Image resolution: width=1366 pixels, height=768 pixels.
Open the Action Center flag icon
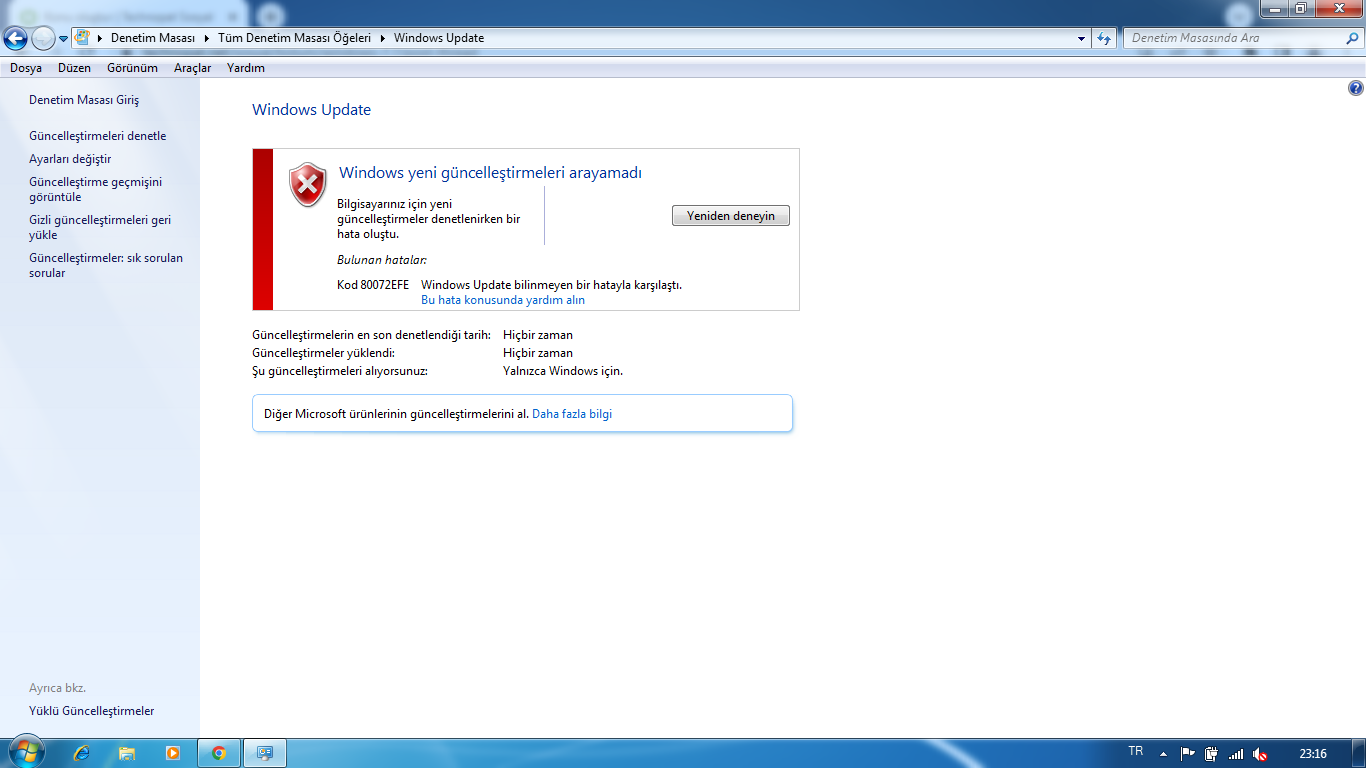pyautogui.click(x=1187, y=754)
